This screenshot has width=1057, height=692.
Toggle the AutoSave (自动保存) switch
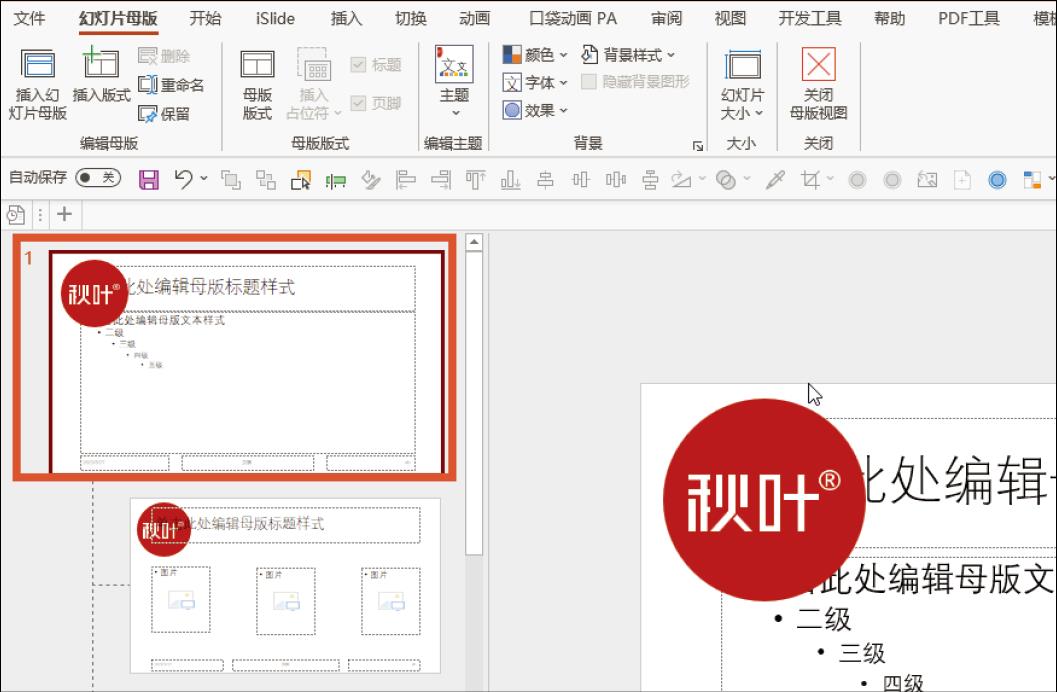click(x=97, y=178)
